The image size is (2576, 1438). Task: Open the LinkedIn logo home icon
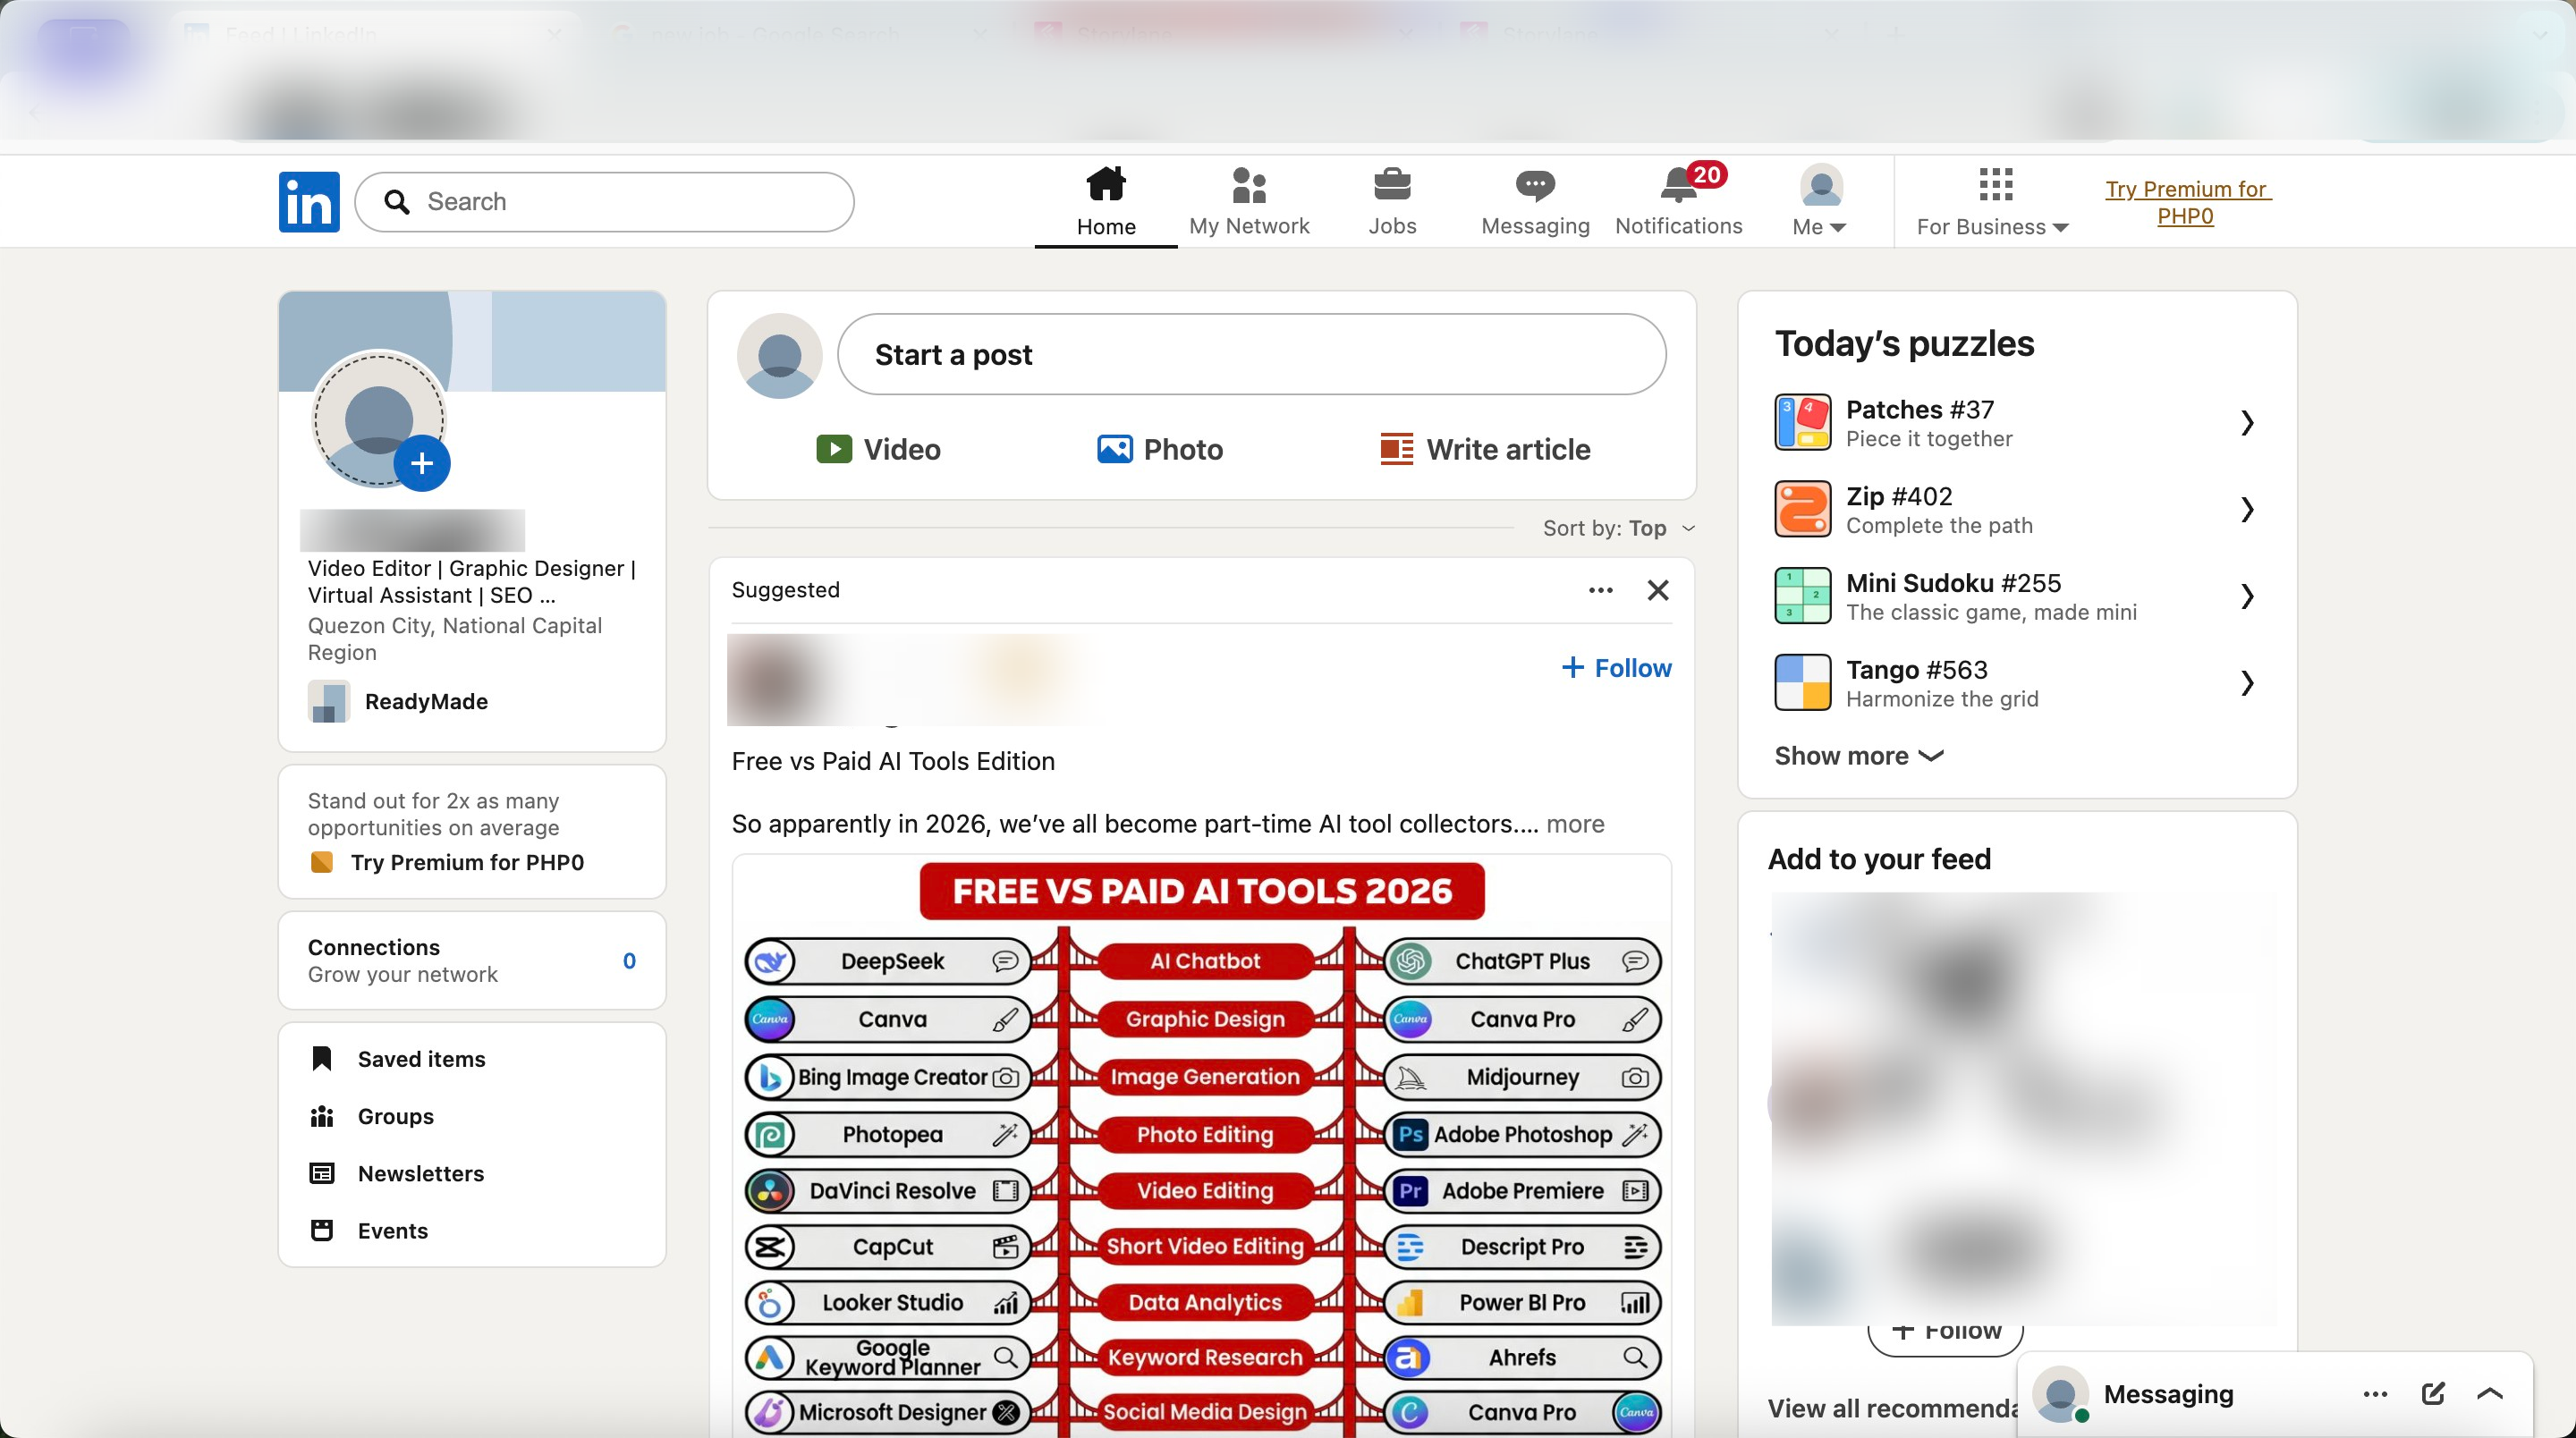308,201
